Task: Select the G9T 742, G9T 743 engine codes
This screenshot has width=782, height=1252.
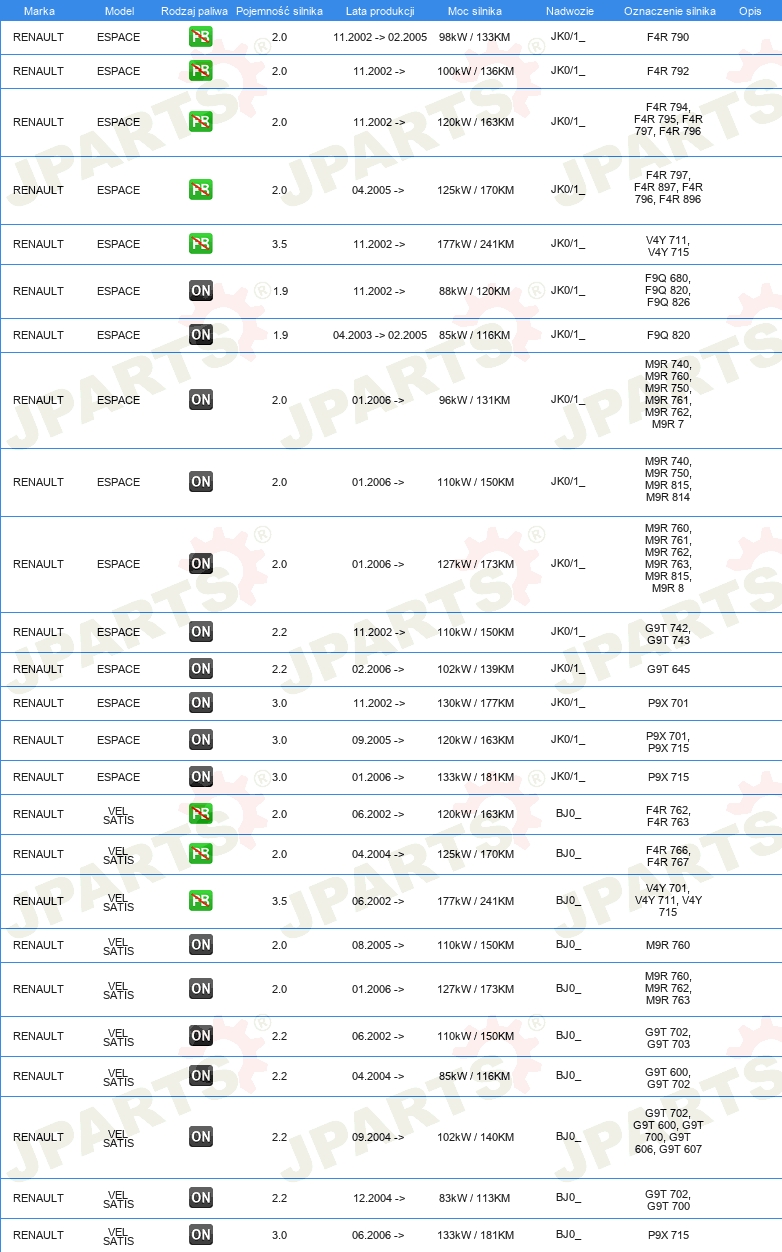Action: tap(668, 633)
